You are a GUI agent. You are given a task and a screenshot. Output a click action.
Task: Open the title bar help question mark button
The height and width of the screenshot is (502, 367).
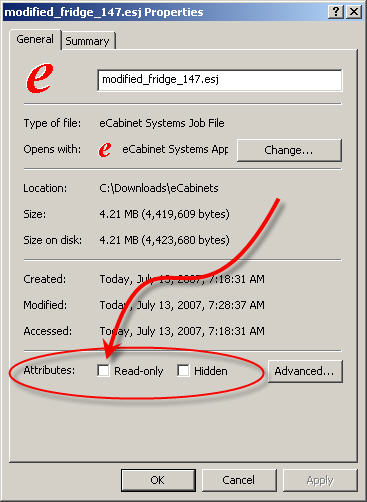335,12
